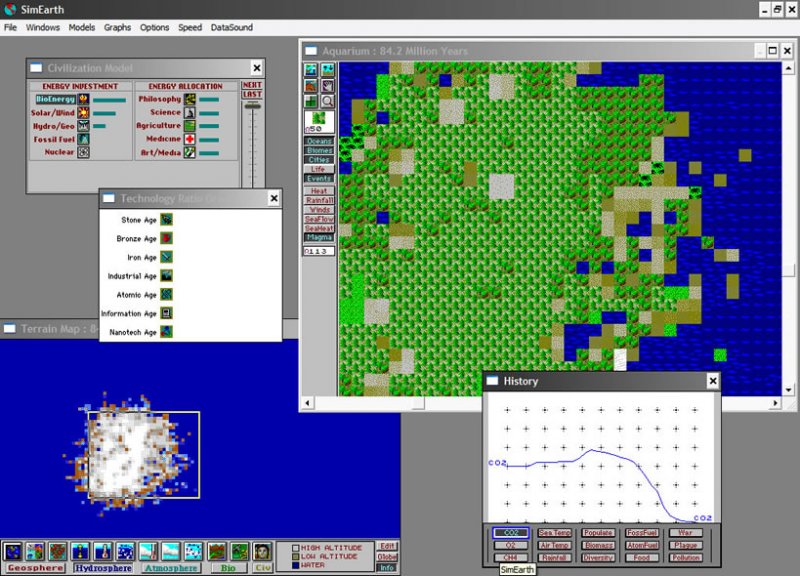
Task: Click the Atomic Age icon
Action: click(x=166, y=294)
